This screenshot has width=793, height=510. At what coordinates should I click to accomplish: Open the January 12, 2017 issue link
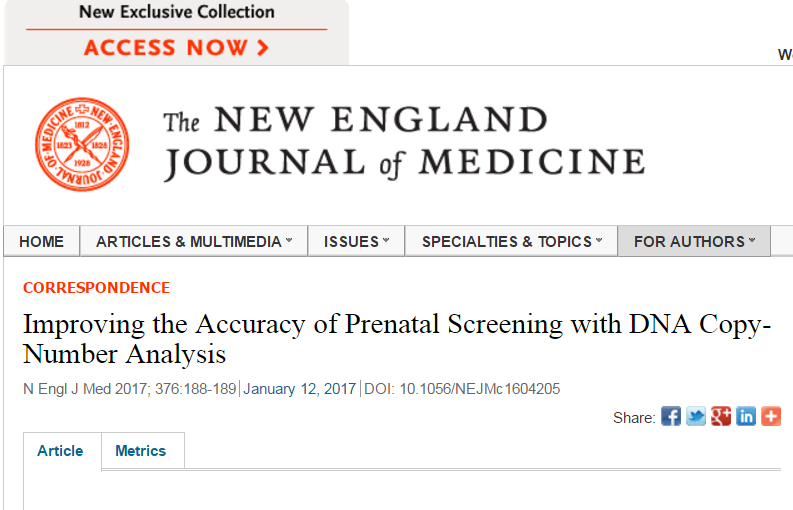(x=299, y=389)
